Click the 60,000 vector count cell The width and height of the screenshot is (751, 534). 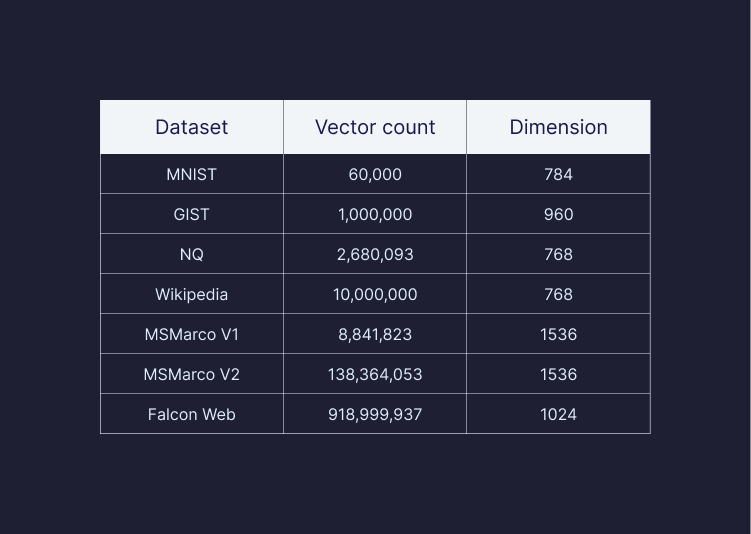[x=375, y=174]
